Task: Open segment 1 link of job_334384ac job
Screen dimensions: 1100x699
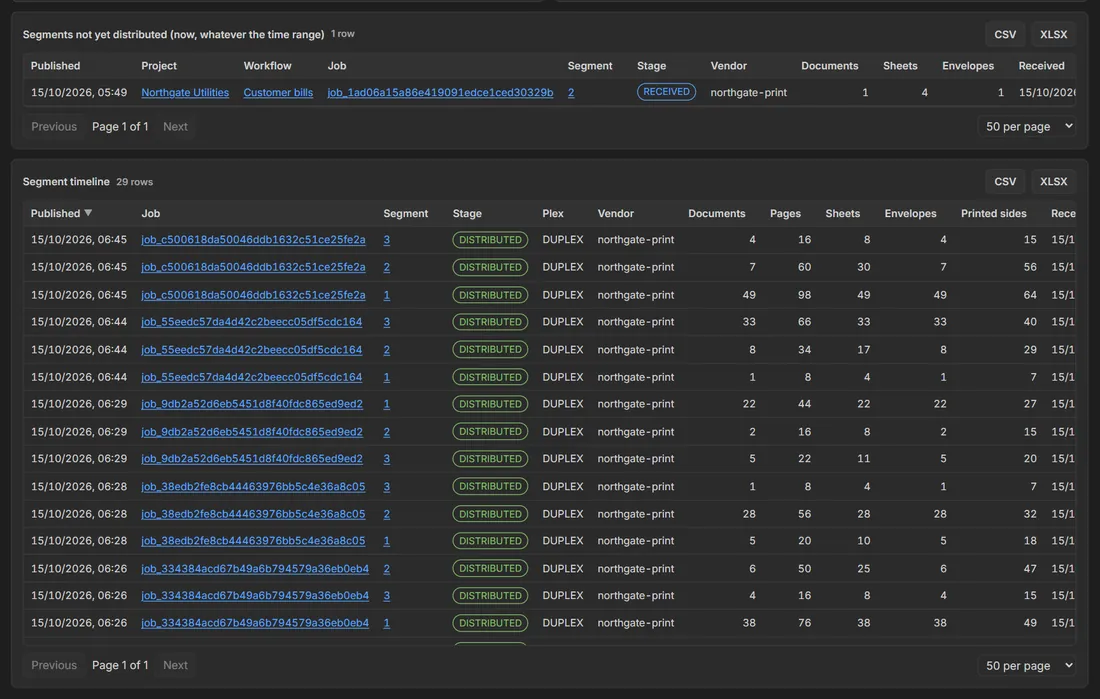Action: [x=387, y=623]
